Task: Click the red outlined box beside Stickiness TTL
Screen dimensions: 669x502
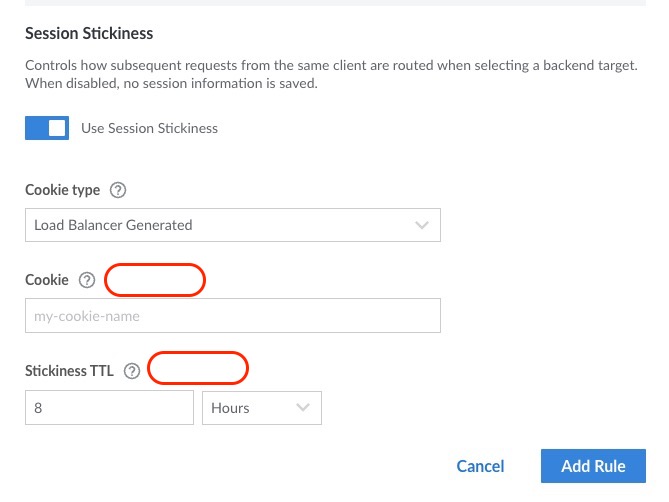Action: click(x=198, y=368)
